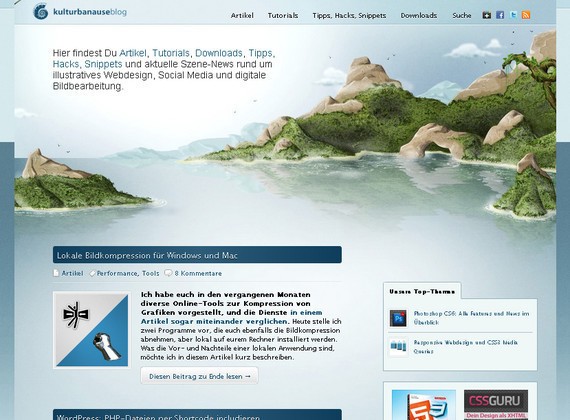Open the Facebook icon in header
The image size is (570, 420).
500,15
